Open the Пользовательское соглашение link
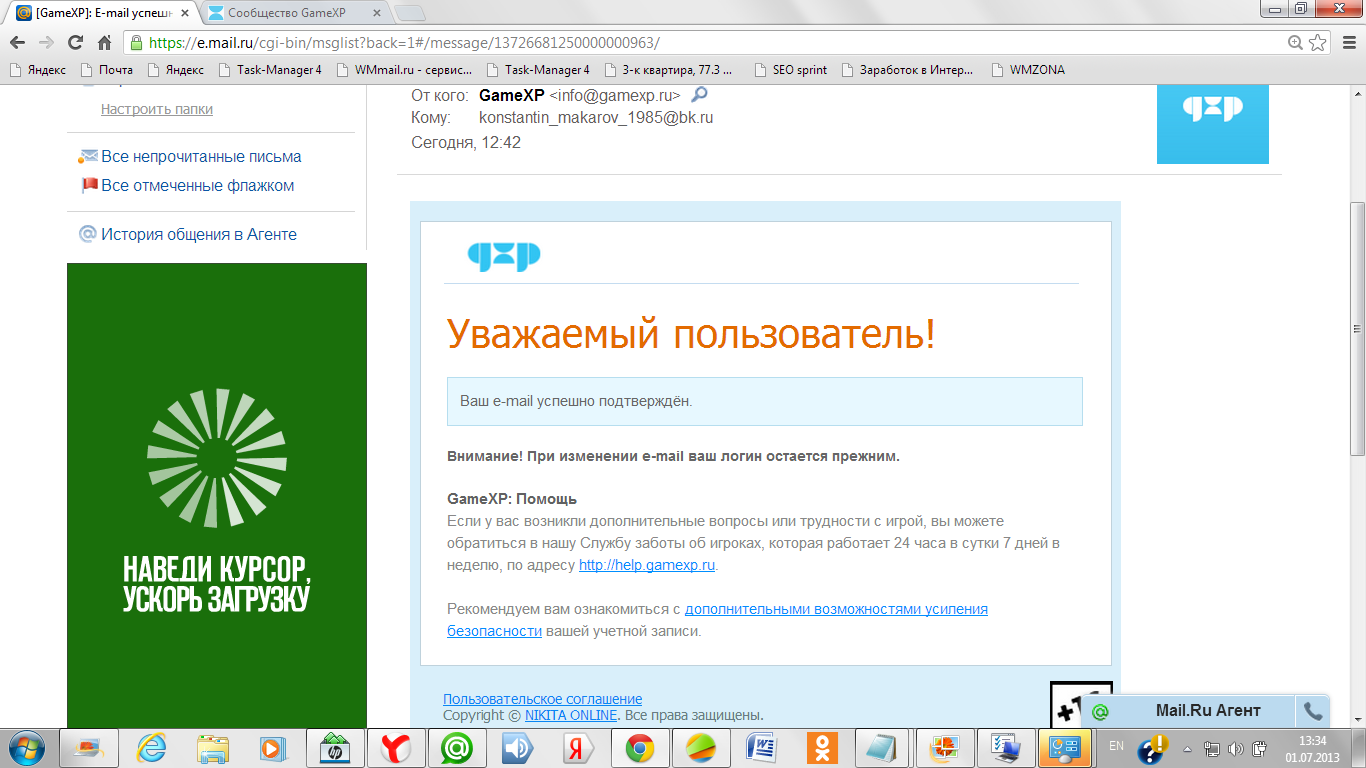This screenshot has height=768, width=1366. (x=542, y=699)
